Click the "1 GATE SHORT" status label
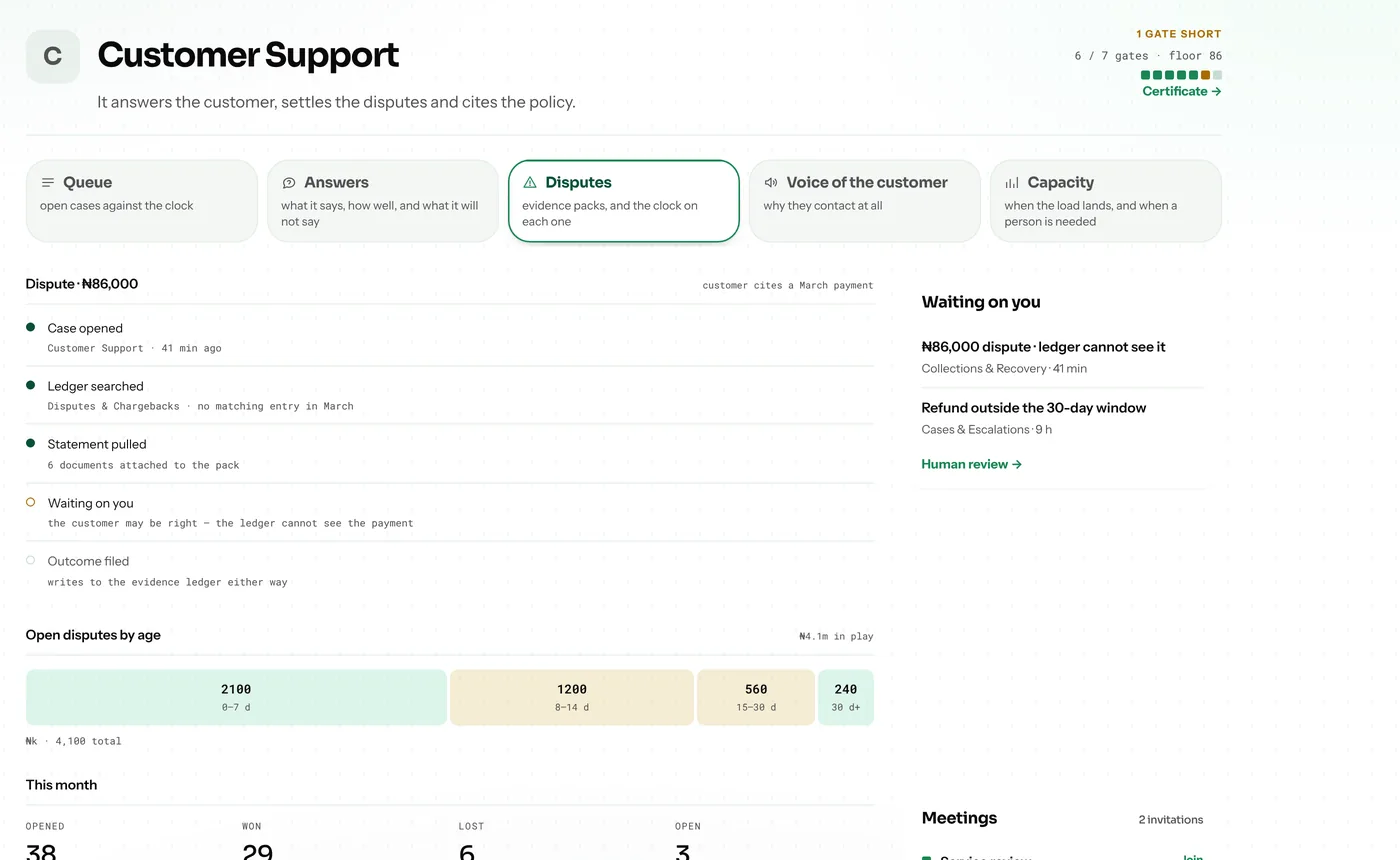The width and height of the screenshot is (1400, 860). (x=1179, y=34)
